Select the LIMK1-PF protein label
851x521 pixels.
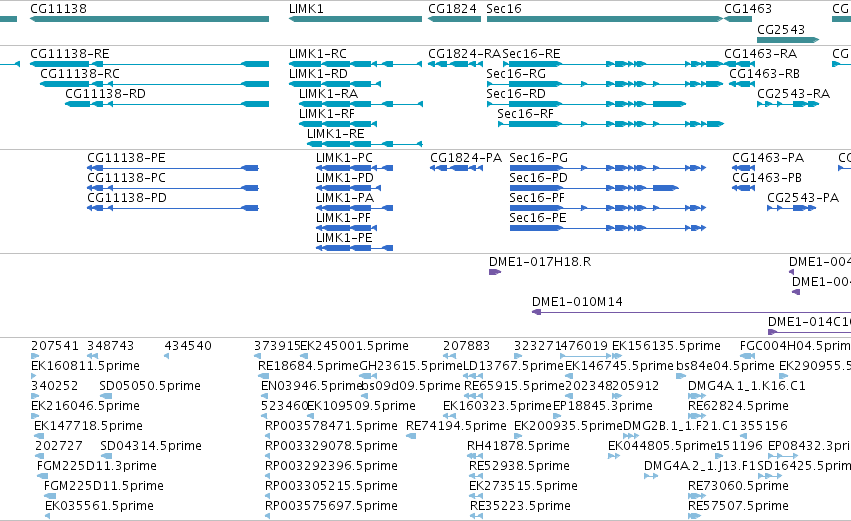click(x=343, y=218)
